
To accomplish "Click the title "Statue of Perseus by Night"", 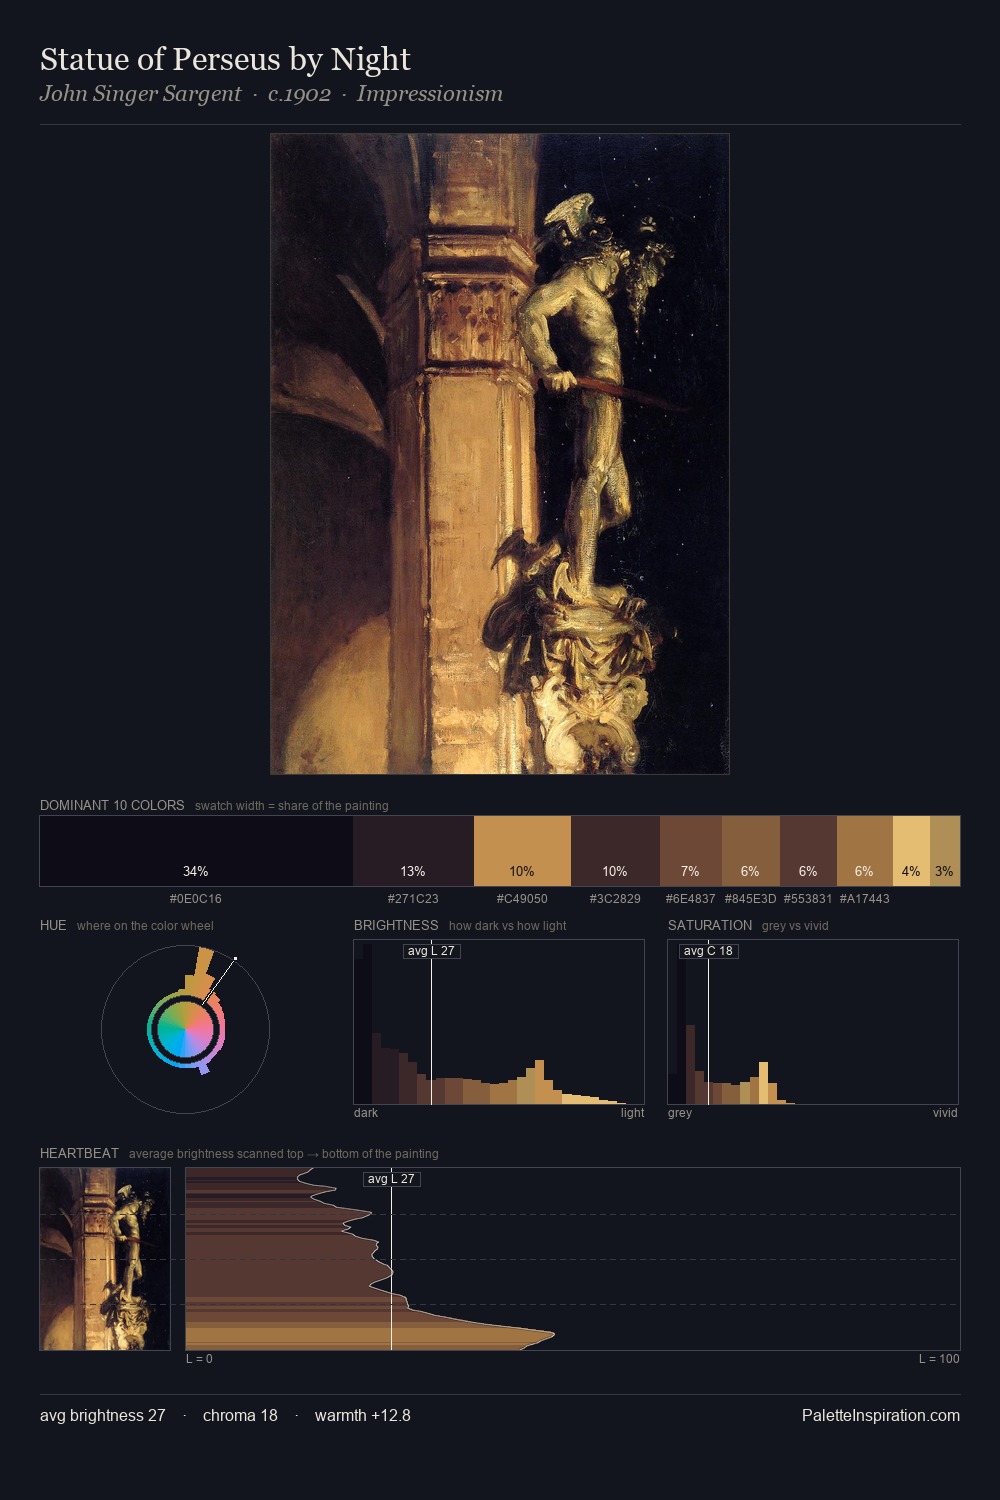I will coord(225,60).
